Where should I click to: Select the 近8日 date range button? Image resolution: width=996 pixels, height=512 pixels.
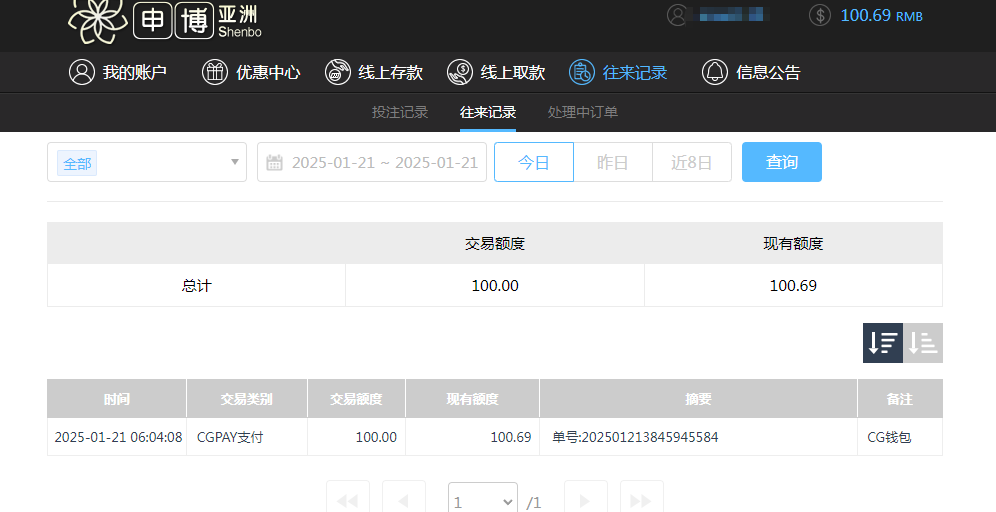click(691, 162)
